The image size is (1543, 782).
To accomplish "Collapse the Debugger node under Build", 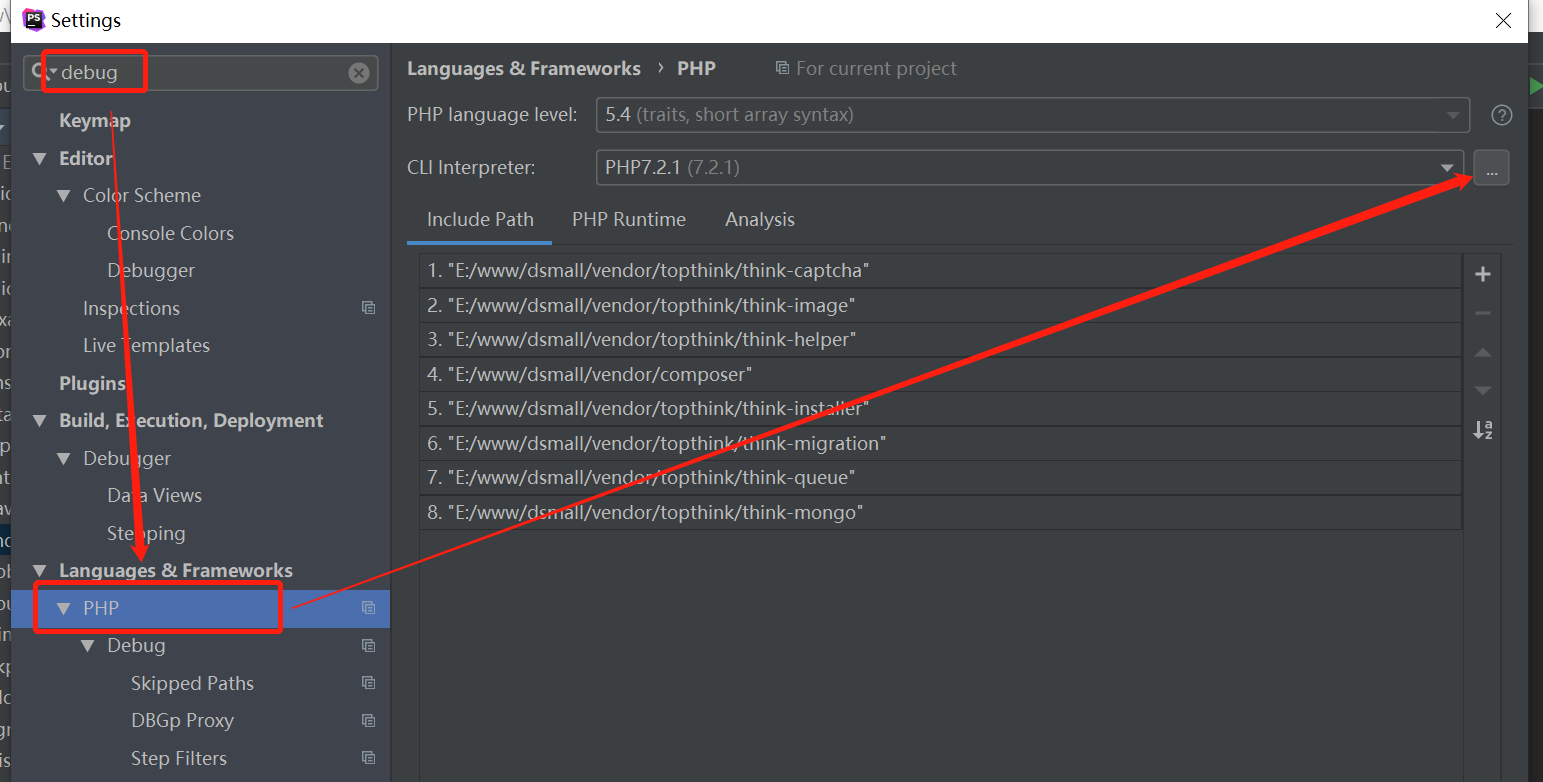I will click(x=64, y=459).
